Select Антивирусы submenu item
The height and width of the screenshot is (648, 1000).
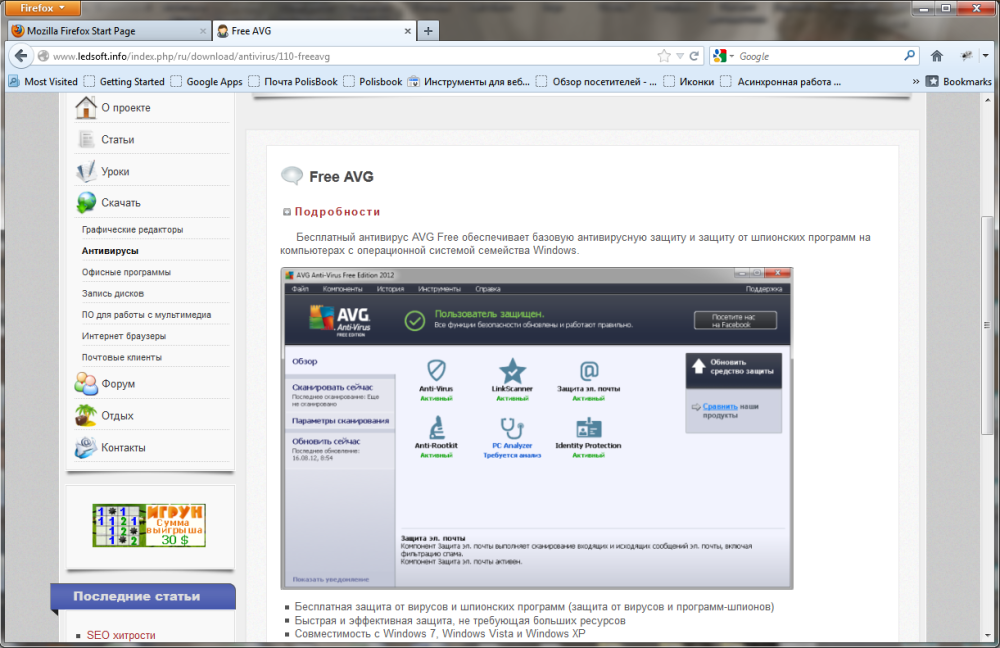point(110,251)
